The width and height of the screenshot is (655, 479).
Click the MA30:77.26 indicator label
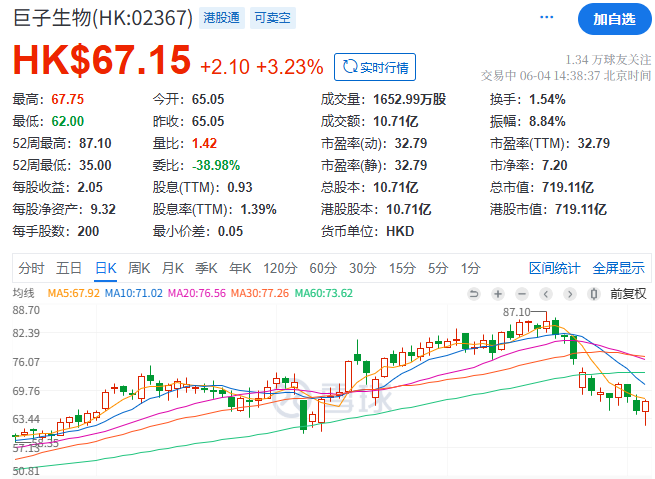tap(259, 293)
